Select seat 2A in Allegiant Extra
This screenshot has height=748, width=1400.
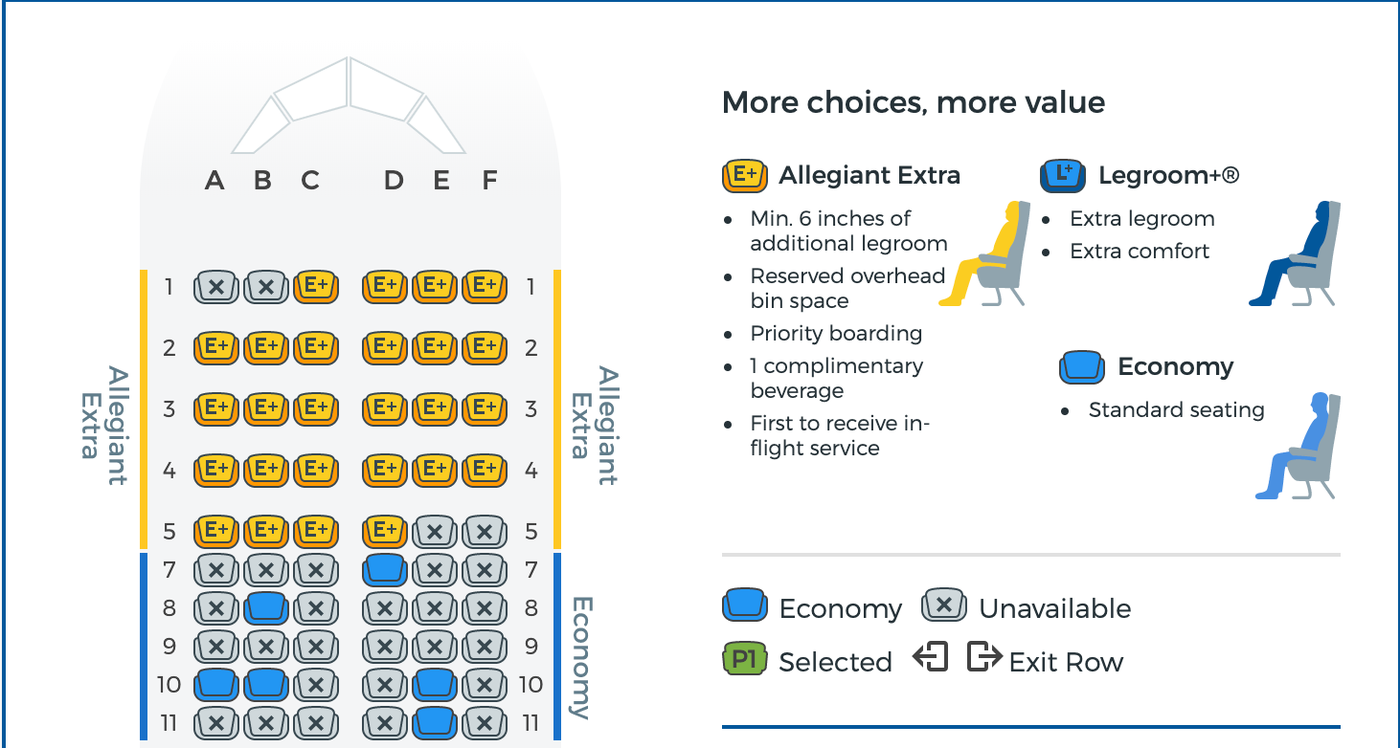click(x=217, y=348)
